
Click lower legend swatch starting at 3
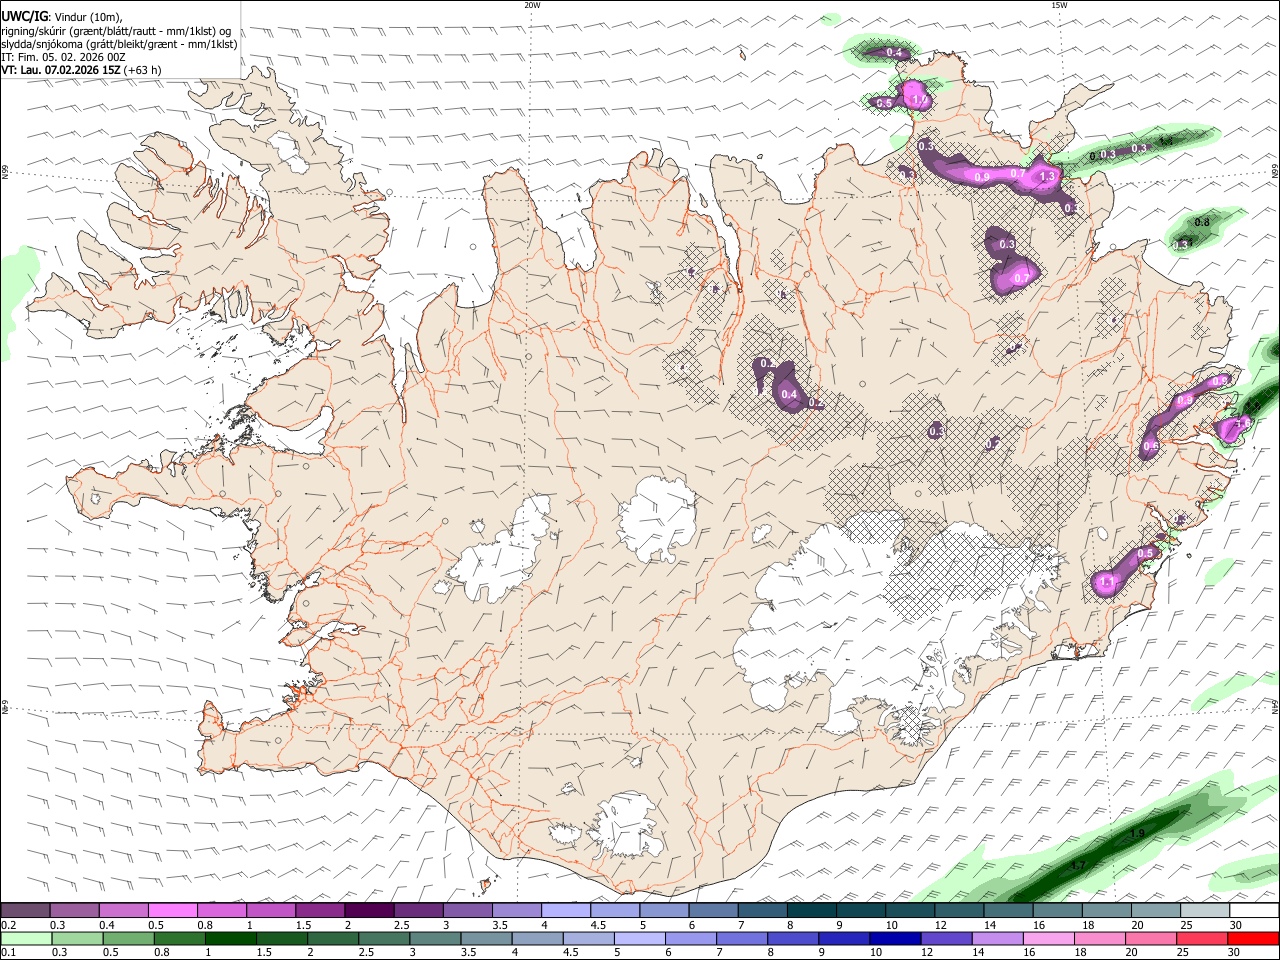434,938
